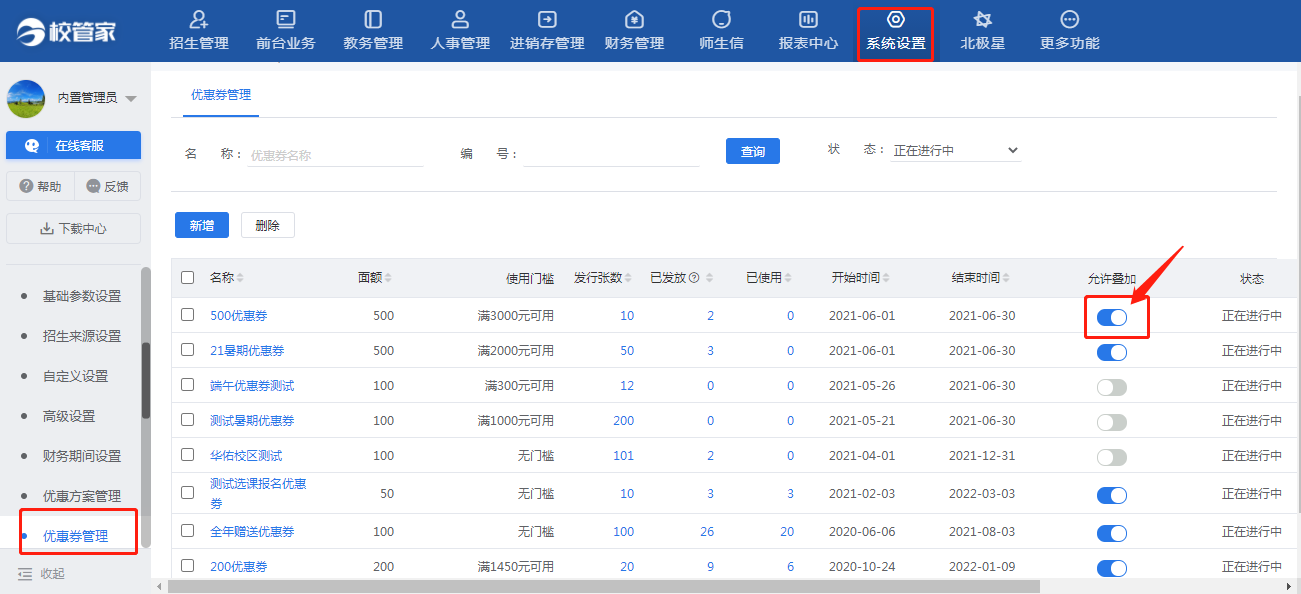The width and height of the screenshot is (1301, 594).
Task: Open the 帮助 help button
Action: pyautogui.click(x=40, y=186)
